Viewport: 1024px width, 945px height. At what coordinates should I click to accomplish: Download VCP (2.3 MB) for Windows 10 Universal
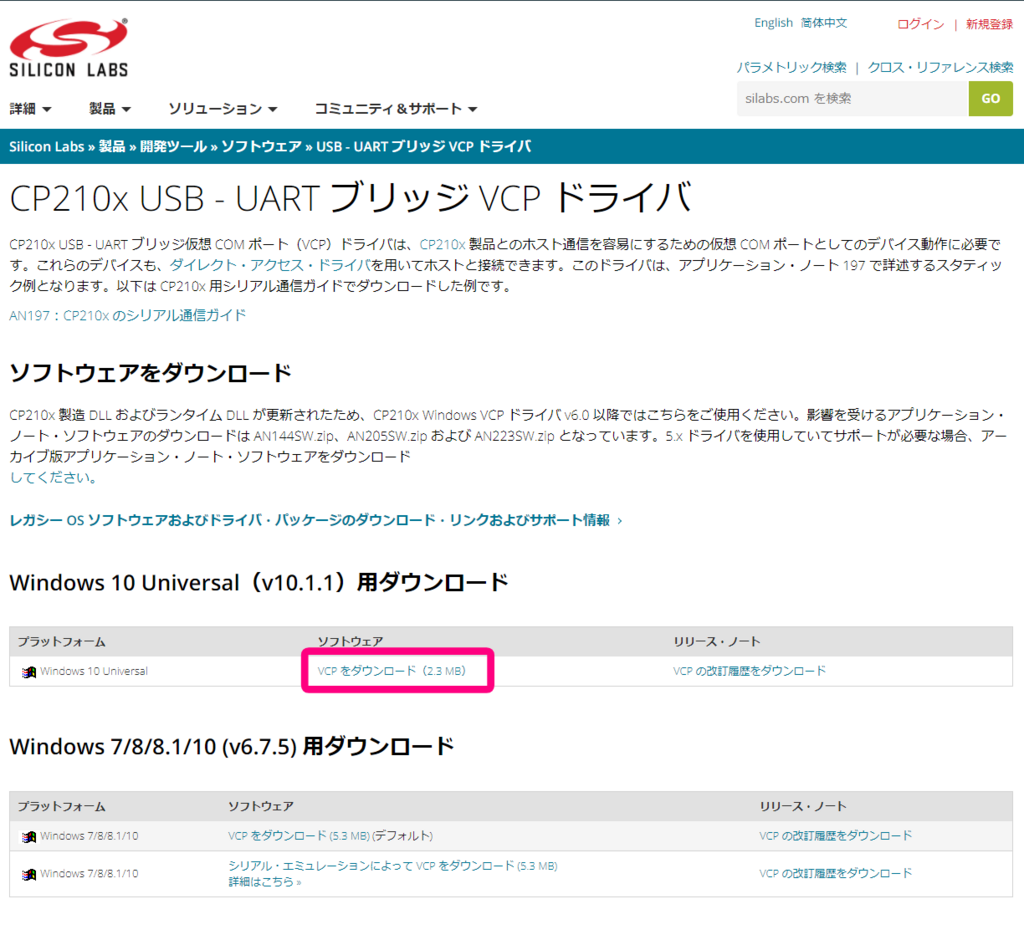[392, 671]
